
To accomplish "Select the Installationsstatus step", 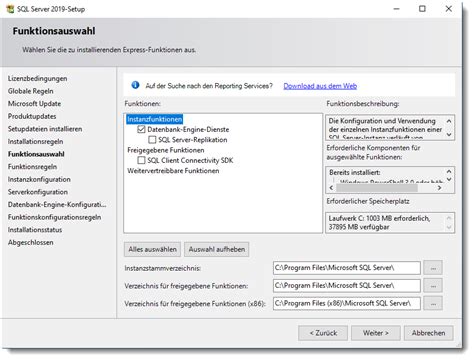I will (x=35, y=230).
